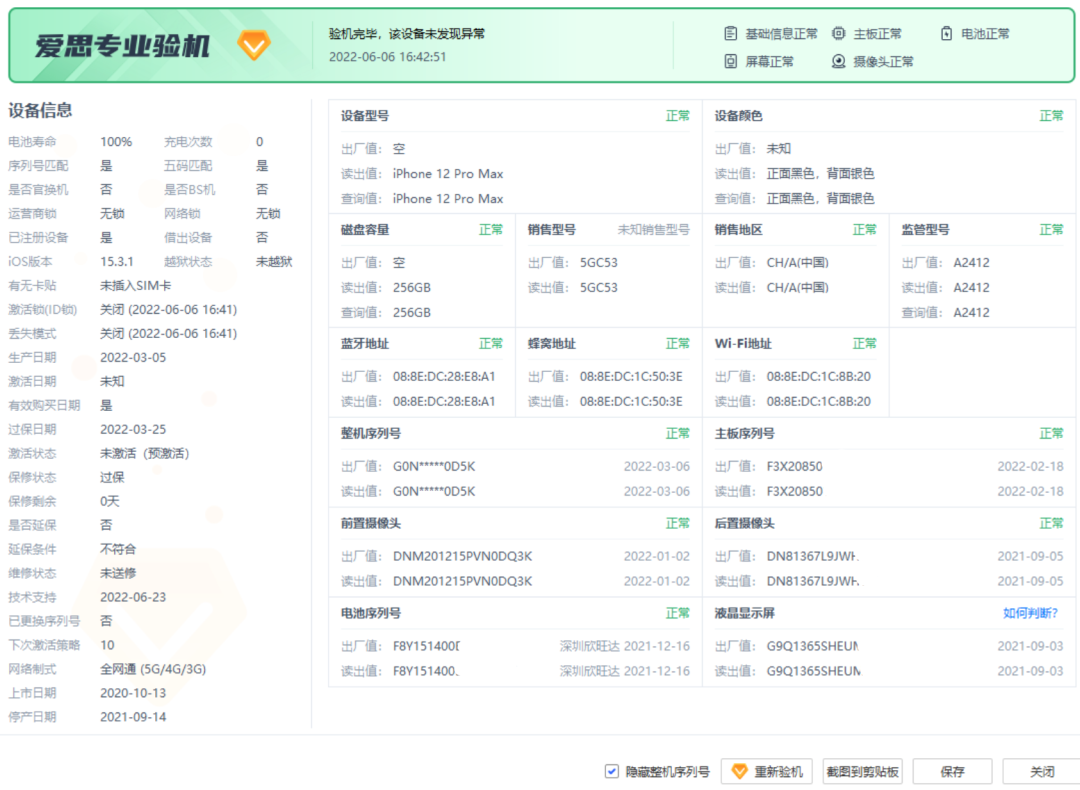Click the 技术支持 value 2022-06-23
The height and width of the screenshot is (790, 1080).
coord(133,597)
